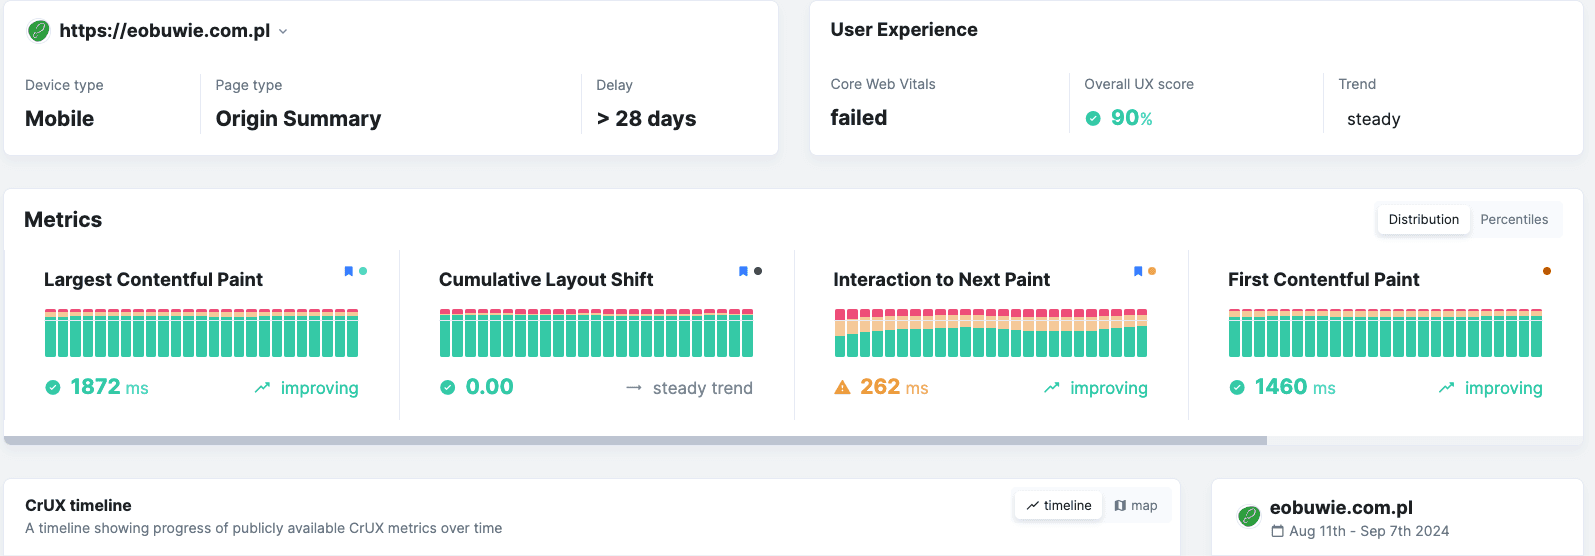Click the eobuwie leaf favicon beside the URL
The width and height of the screenshot is (1595, 556).
38,31
